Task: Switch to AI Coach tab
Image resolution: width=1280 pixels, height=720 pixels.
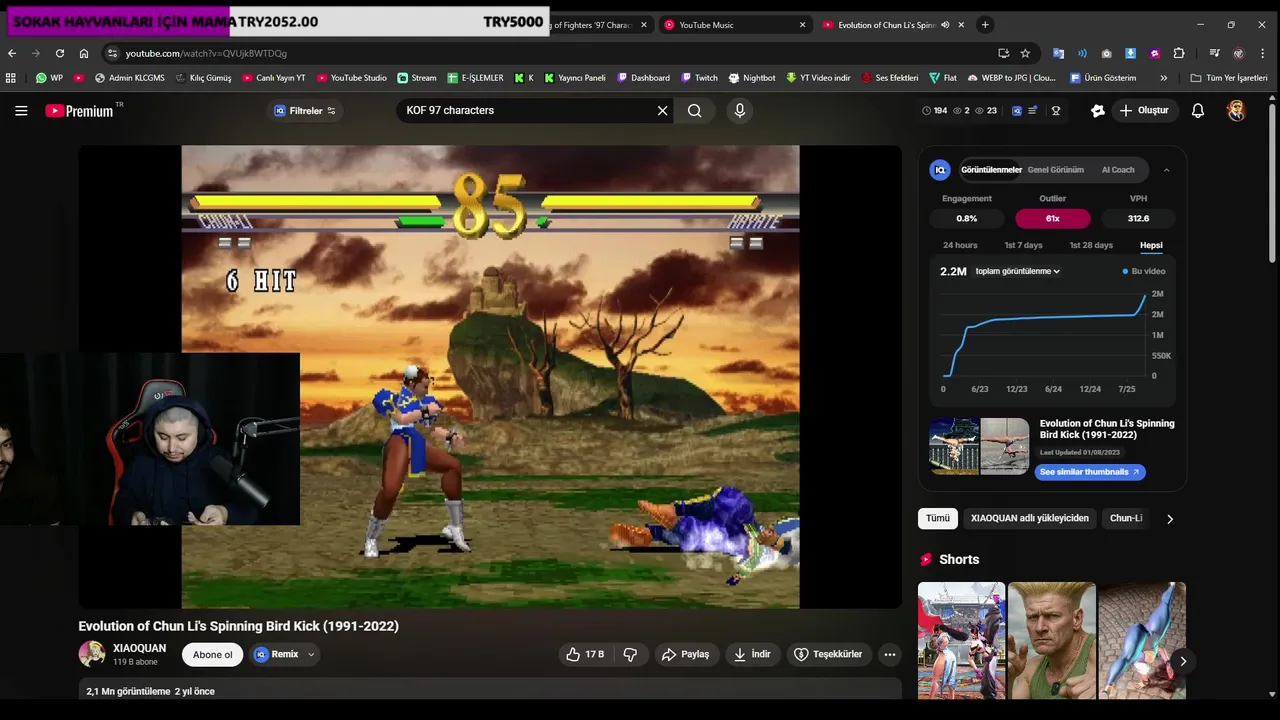Action: click(x=1118, y=170)
